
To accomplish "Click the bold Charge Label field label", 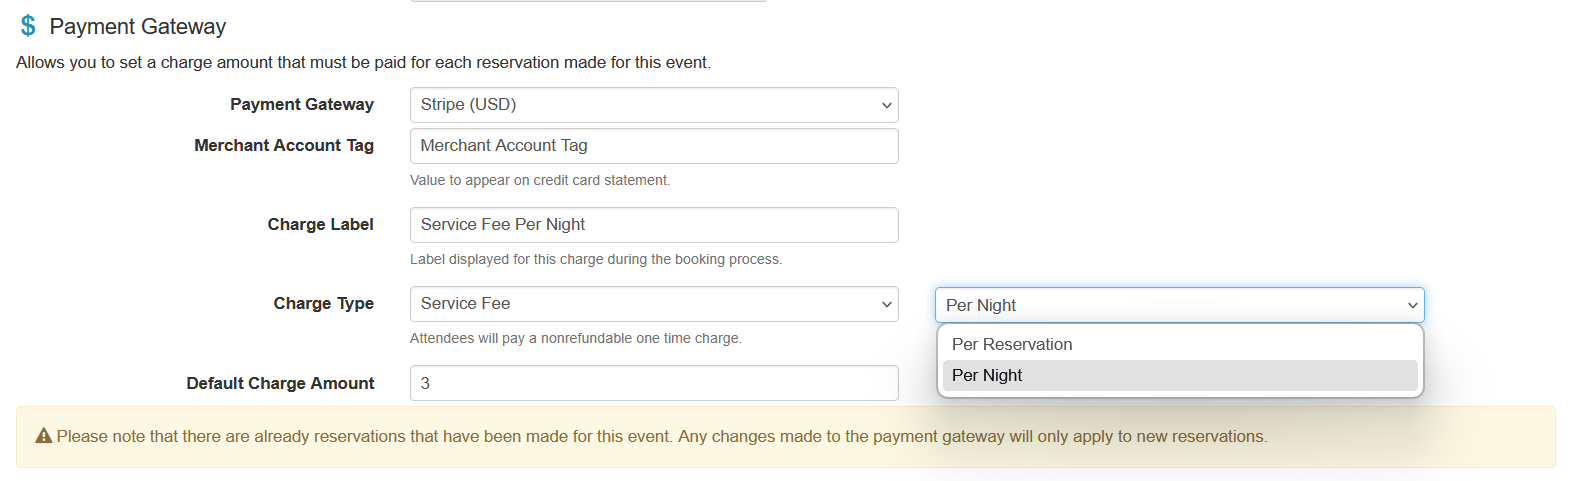I will tap(320, 225).
